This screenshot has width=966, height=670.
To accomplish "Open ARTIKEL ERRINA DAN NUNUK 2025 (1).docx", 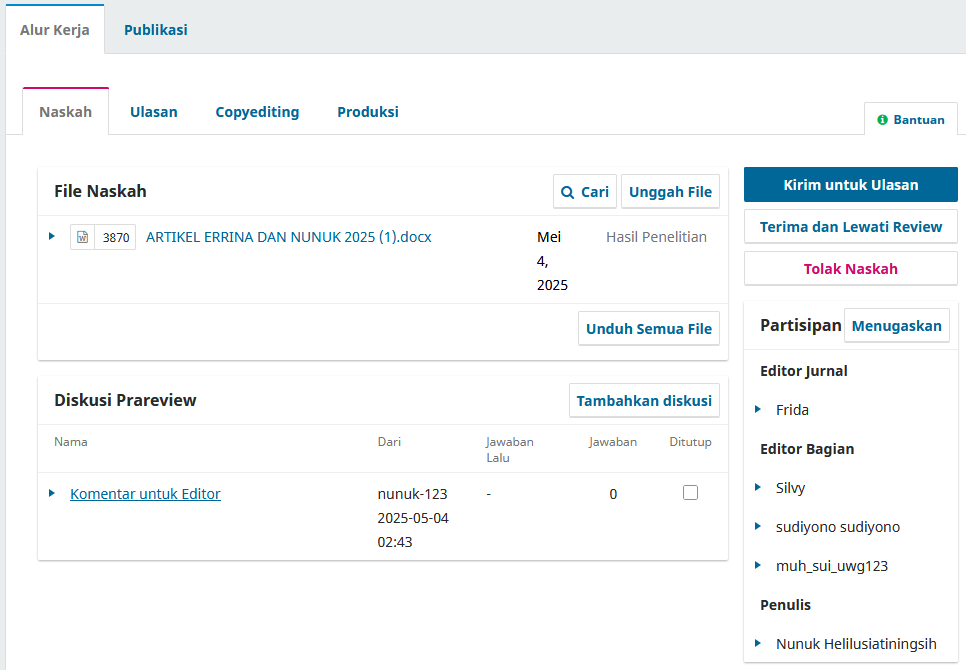I will click(288, 237).
